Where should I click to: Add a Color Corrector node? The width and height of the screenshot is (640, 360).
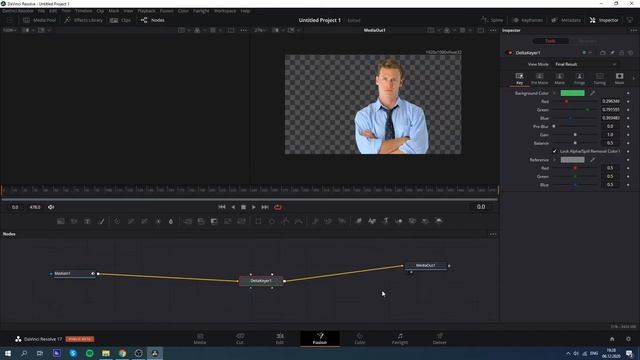click(117, 221)
